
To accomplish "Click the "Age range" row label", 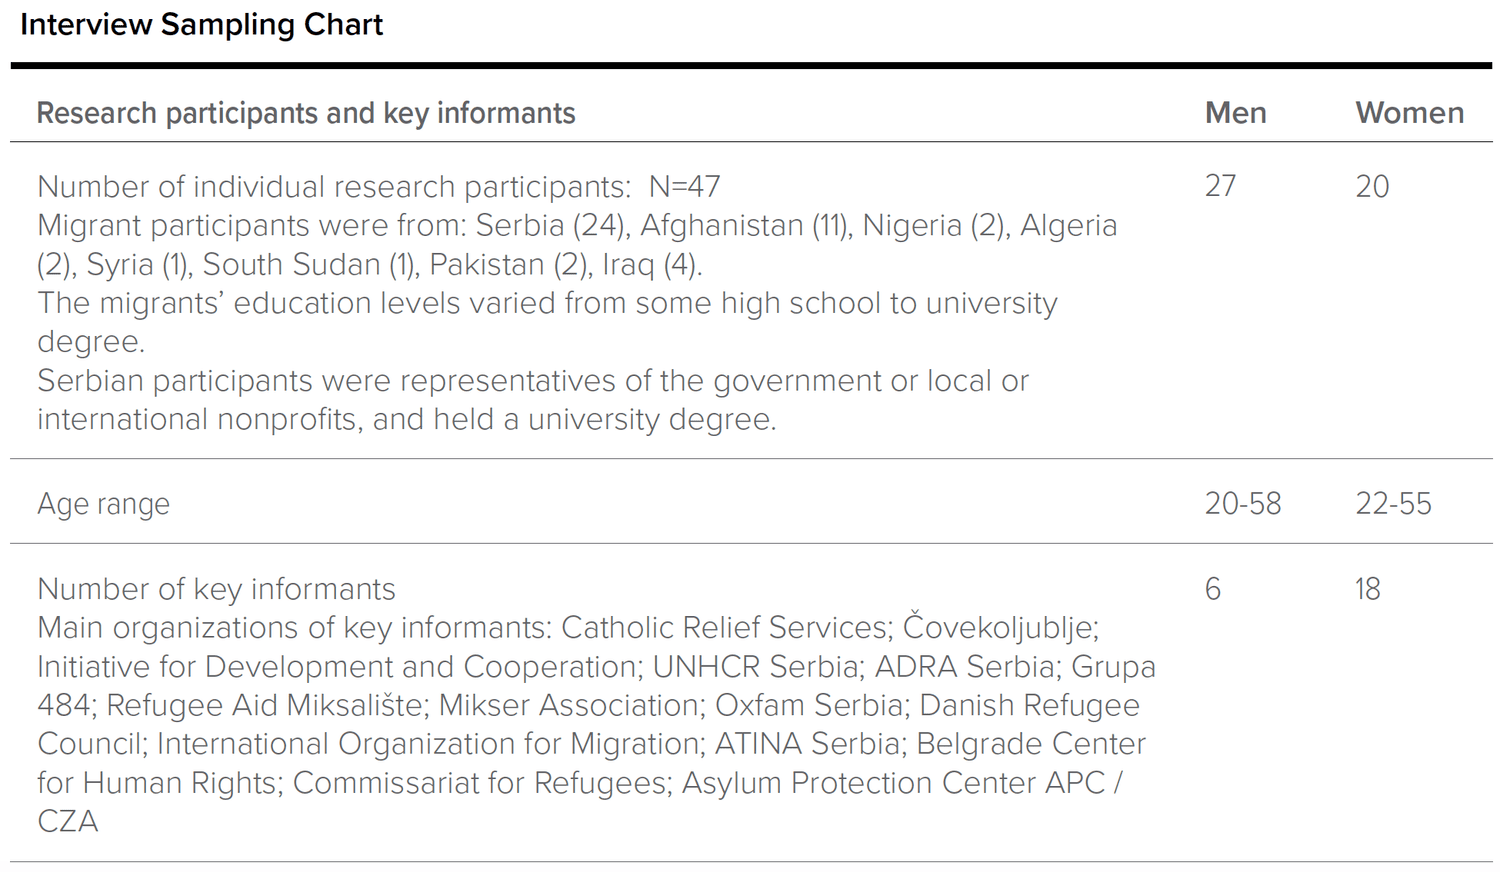I will point(103,504).
